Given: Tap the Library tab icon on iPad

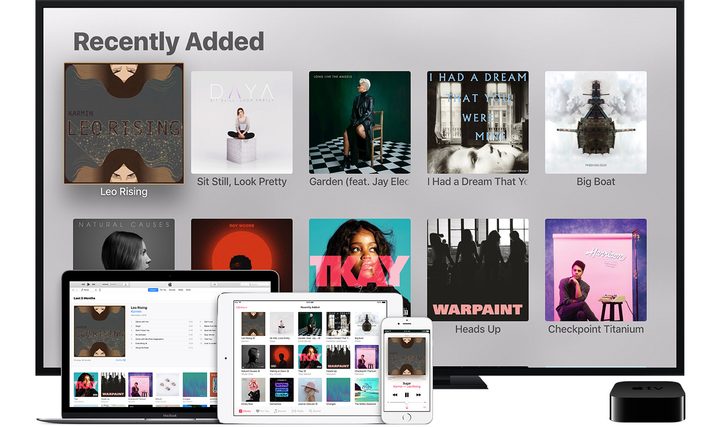Looking at the screenshot, I should pyautogui.click(x=245, y=411).
